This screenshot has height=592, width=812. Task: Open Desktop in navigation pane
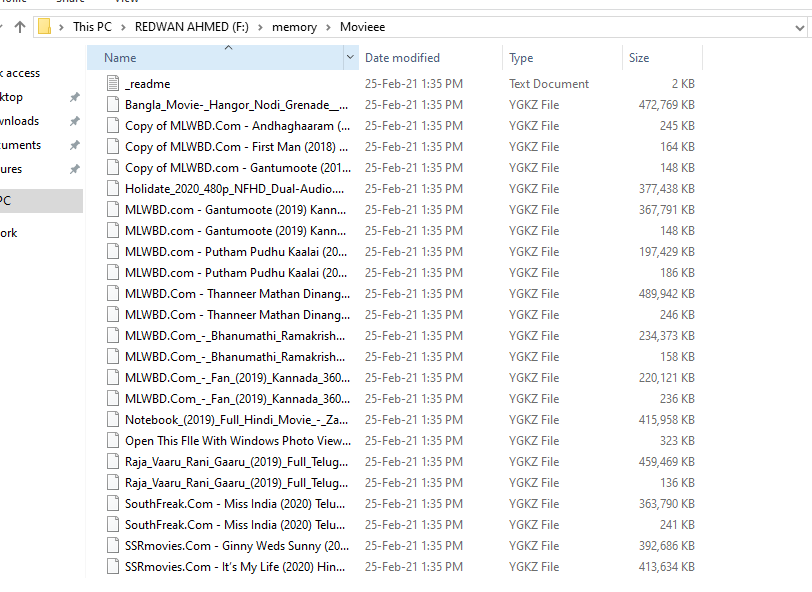click(x=11, y=97)
